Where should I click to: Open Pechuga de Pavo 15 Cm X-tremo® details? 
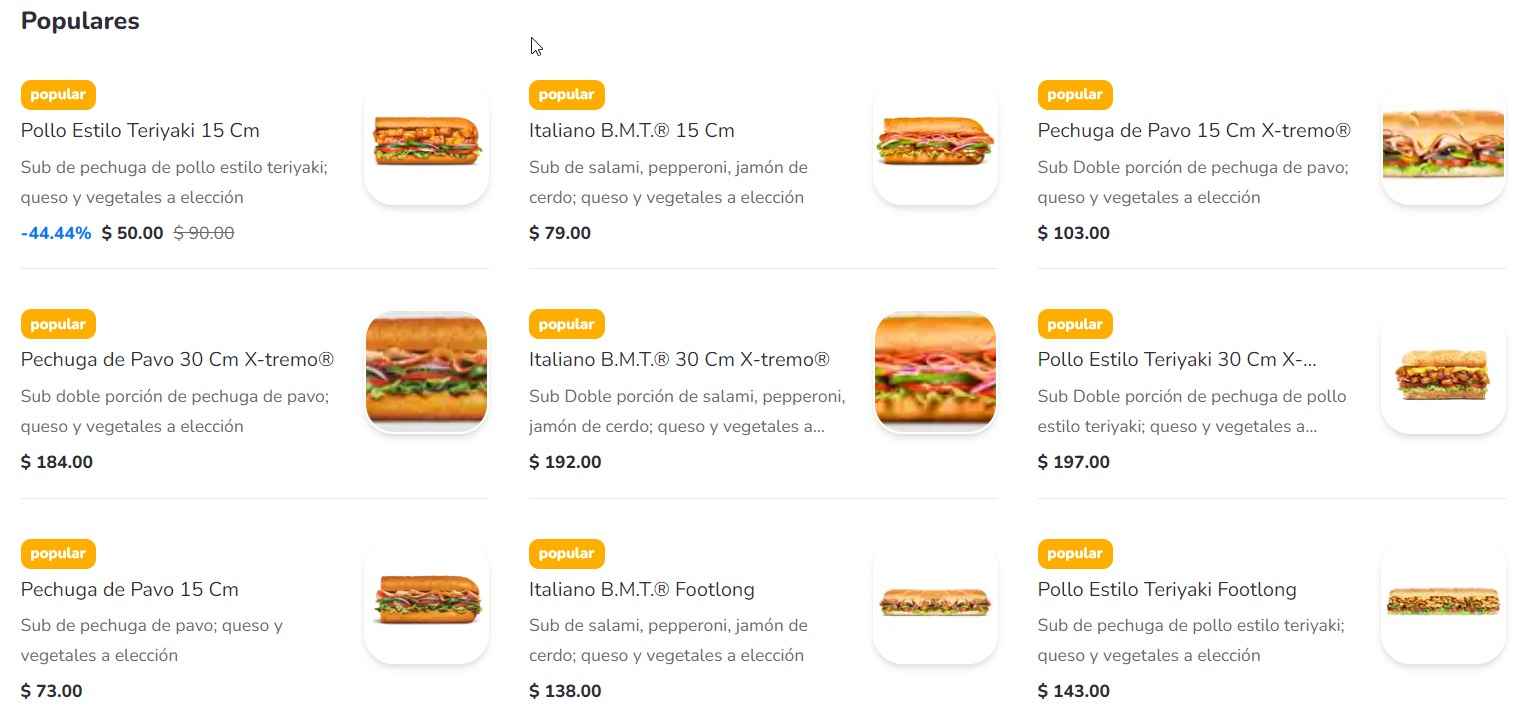click(1193, 130)
